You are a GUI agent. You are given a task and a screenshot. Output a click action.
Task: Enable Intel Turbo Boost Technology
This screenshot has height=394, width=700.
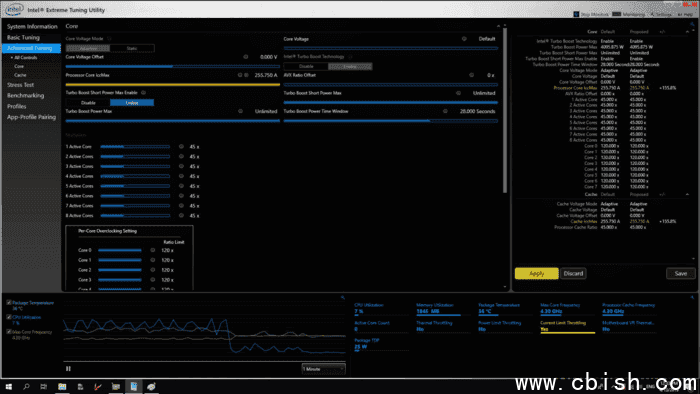coord(350,66)
